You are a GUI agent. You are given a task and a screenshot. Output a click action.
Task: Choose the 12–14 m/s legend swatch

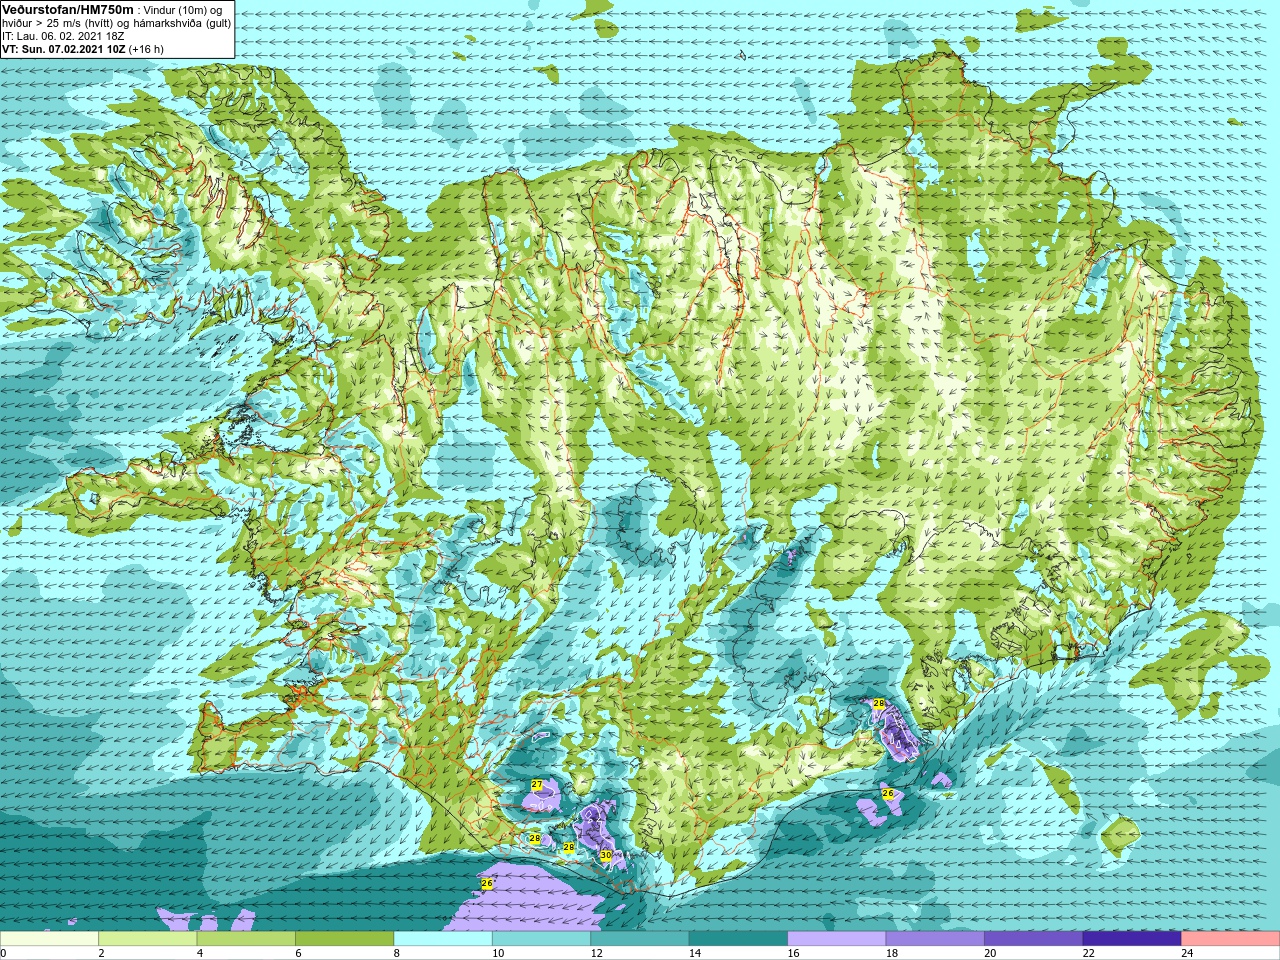point(640,939)
